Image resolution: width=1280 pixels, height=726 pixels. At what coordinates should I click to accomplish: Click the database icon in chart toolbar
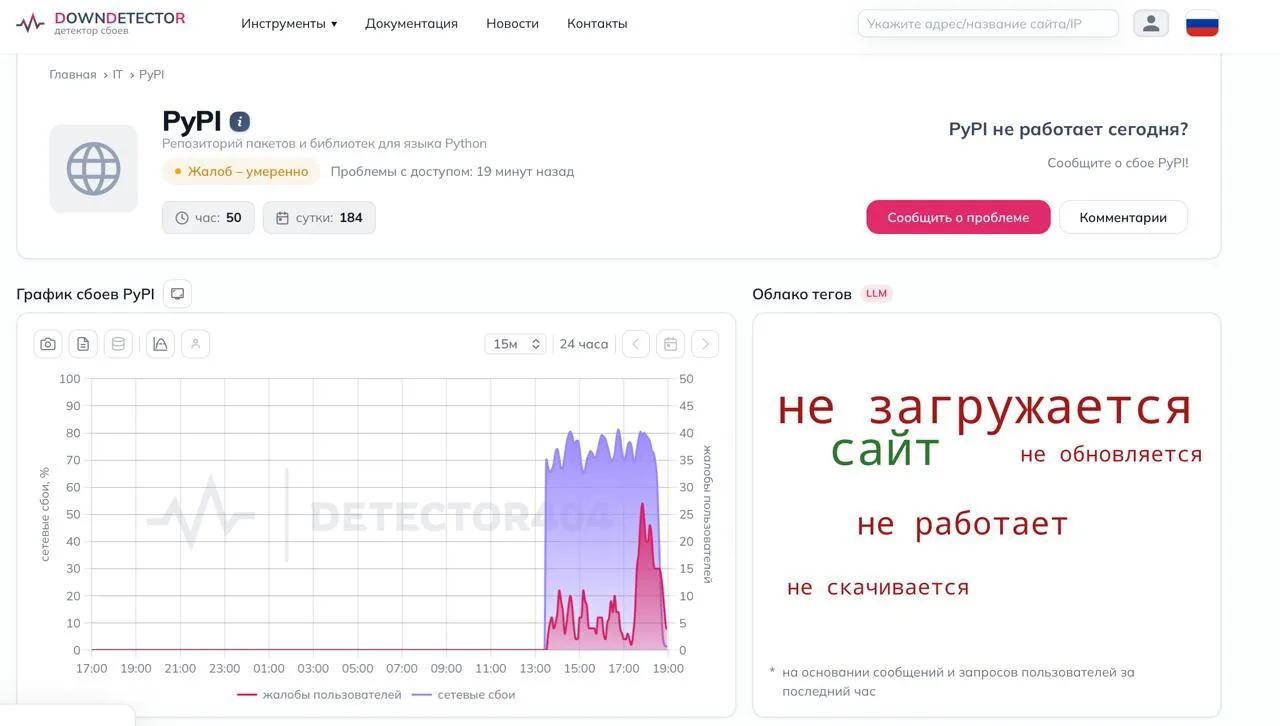tap(118, 344)
